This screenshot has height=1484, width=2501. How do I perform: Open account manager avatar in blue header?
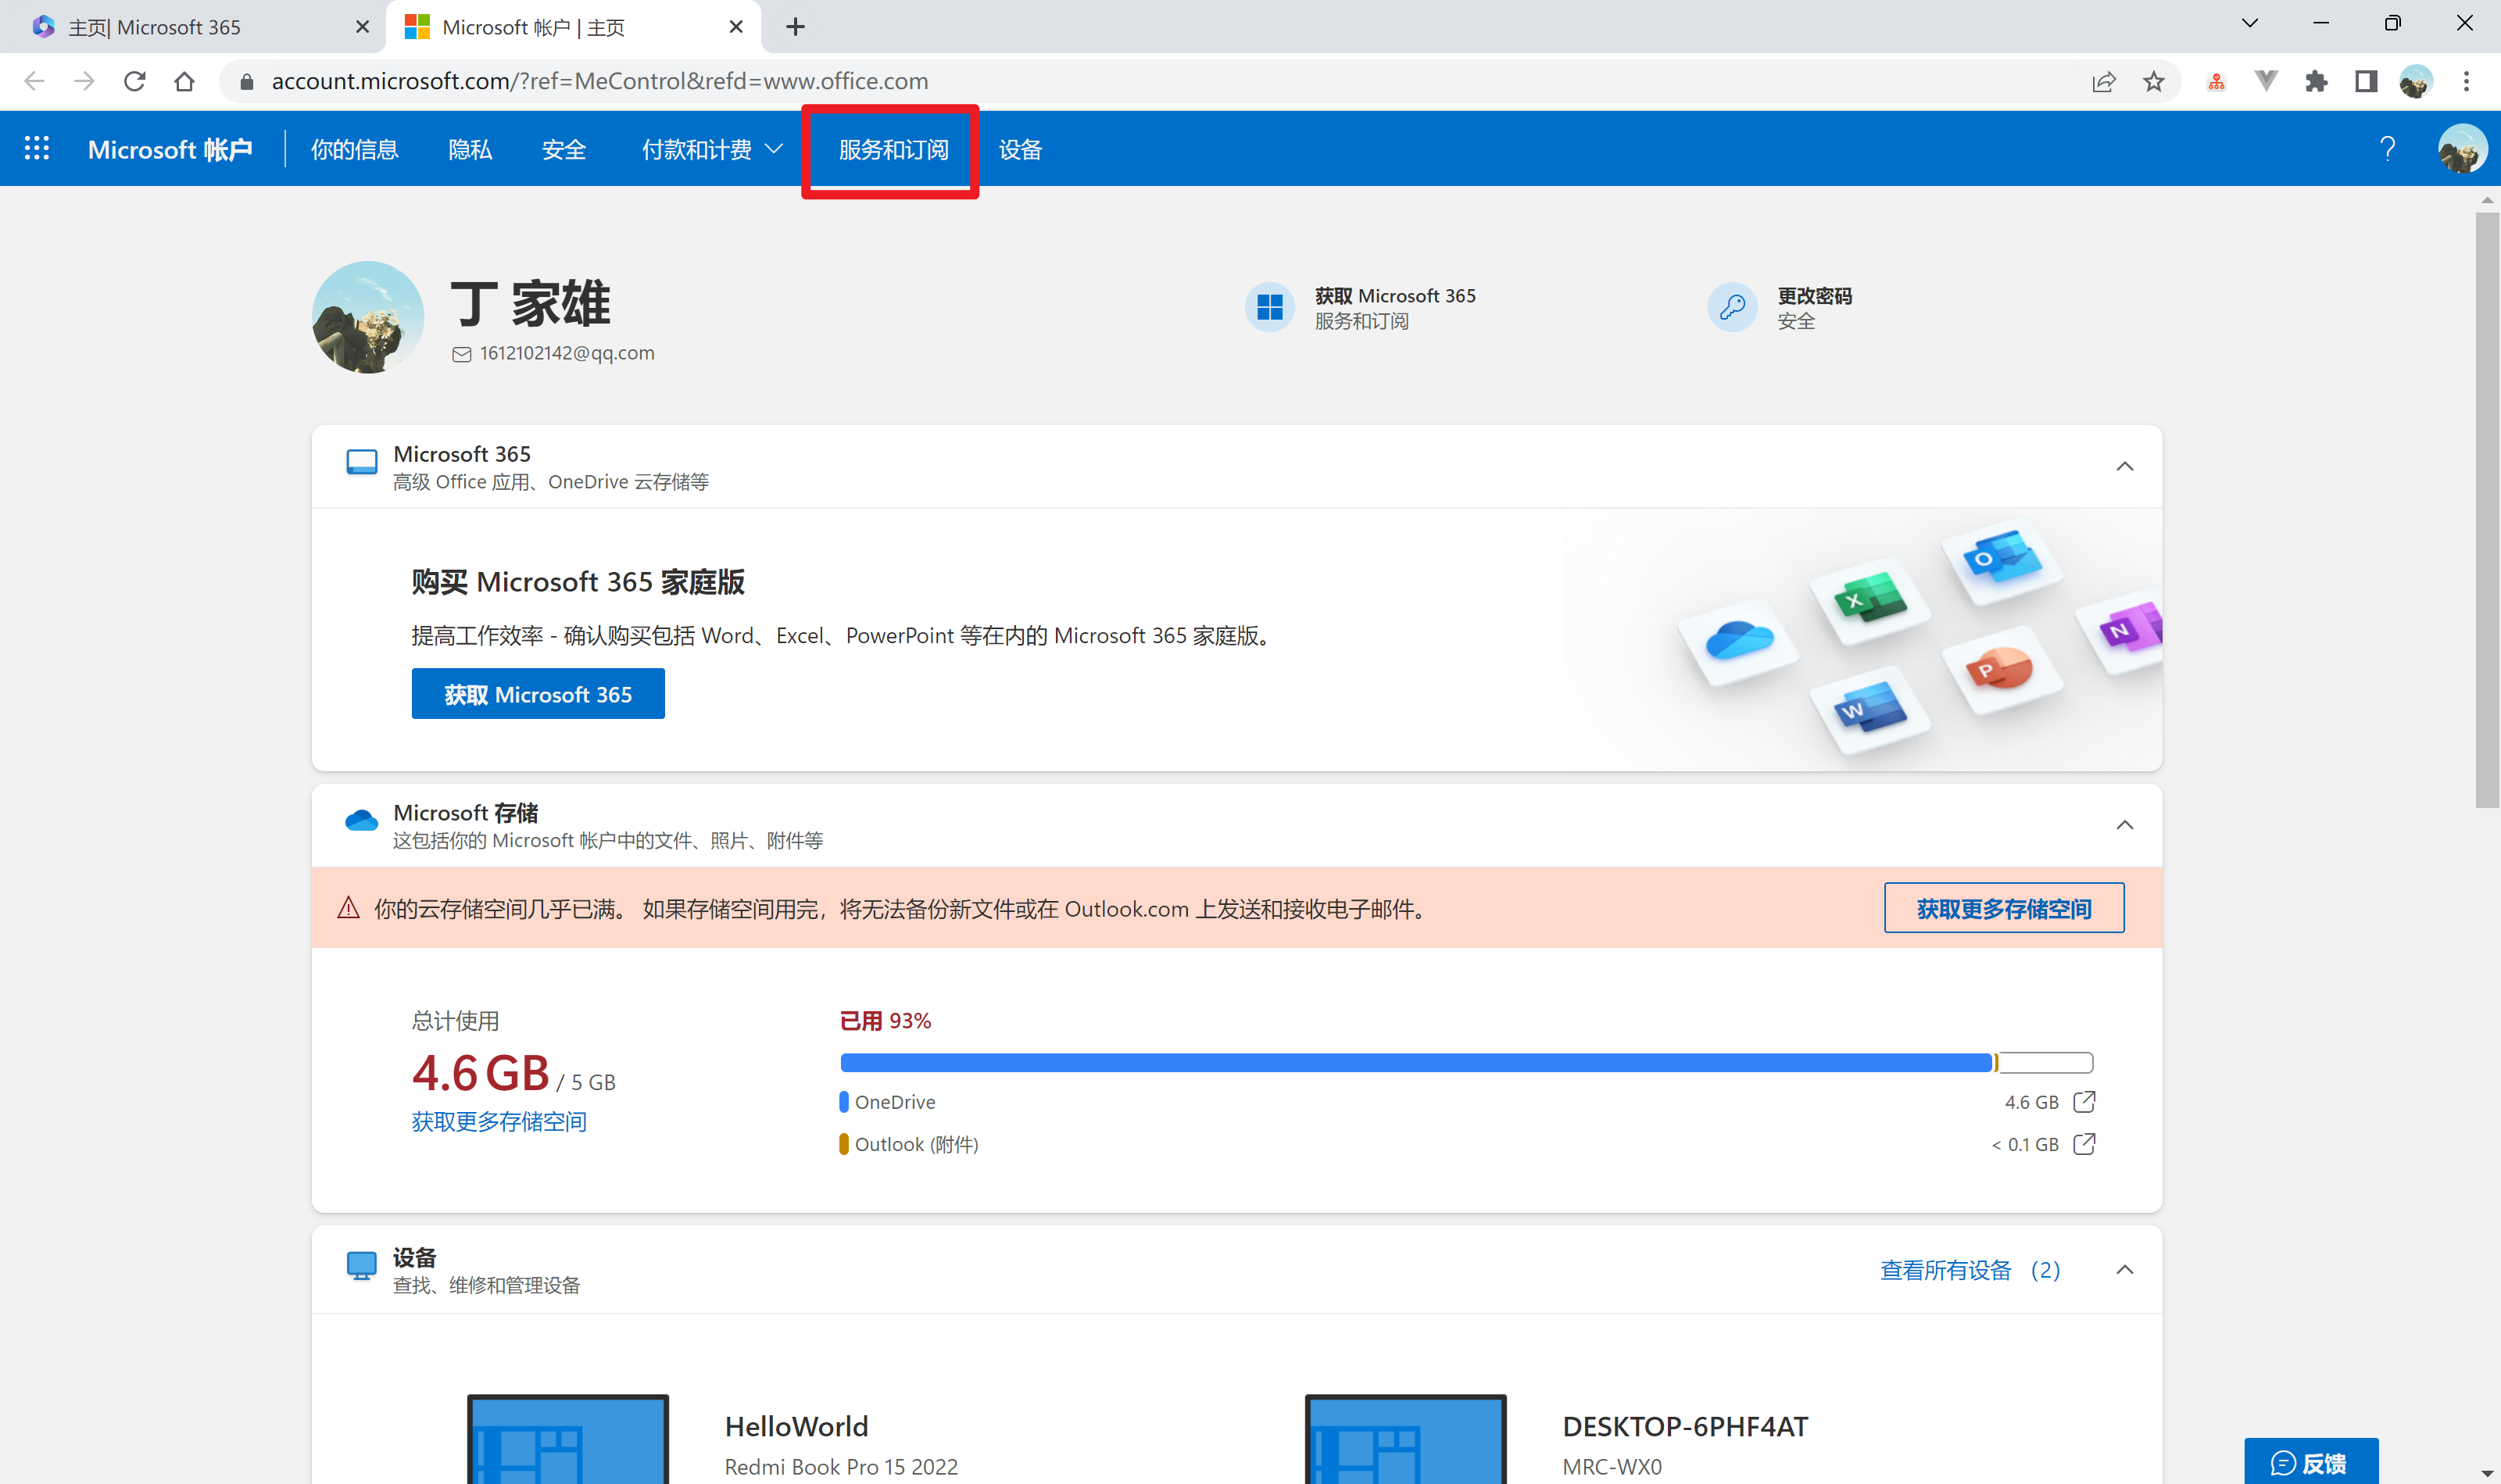pos(2461,149)
